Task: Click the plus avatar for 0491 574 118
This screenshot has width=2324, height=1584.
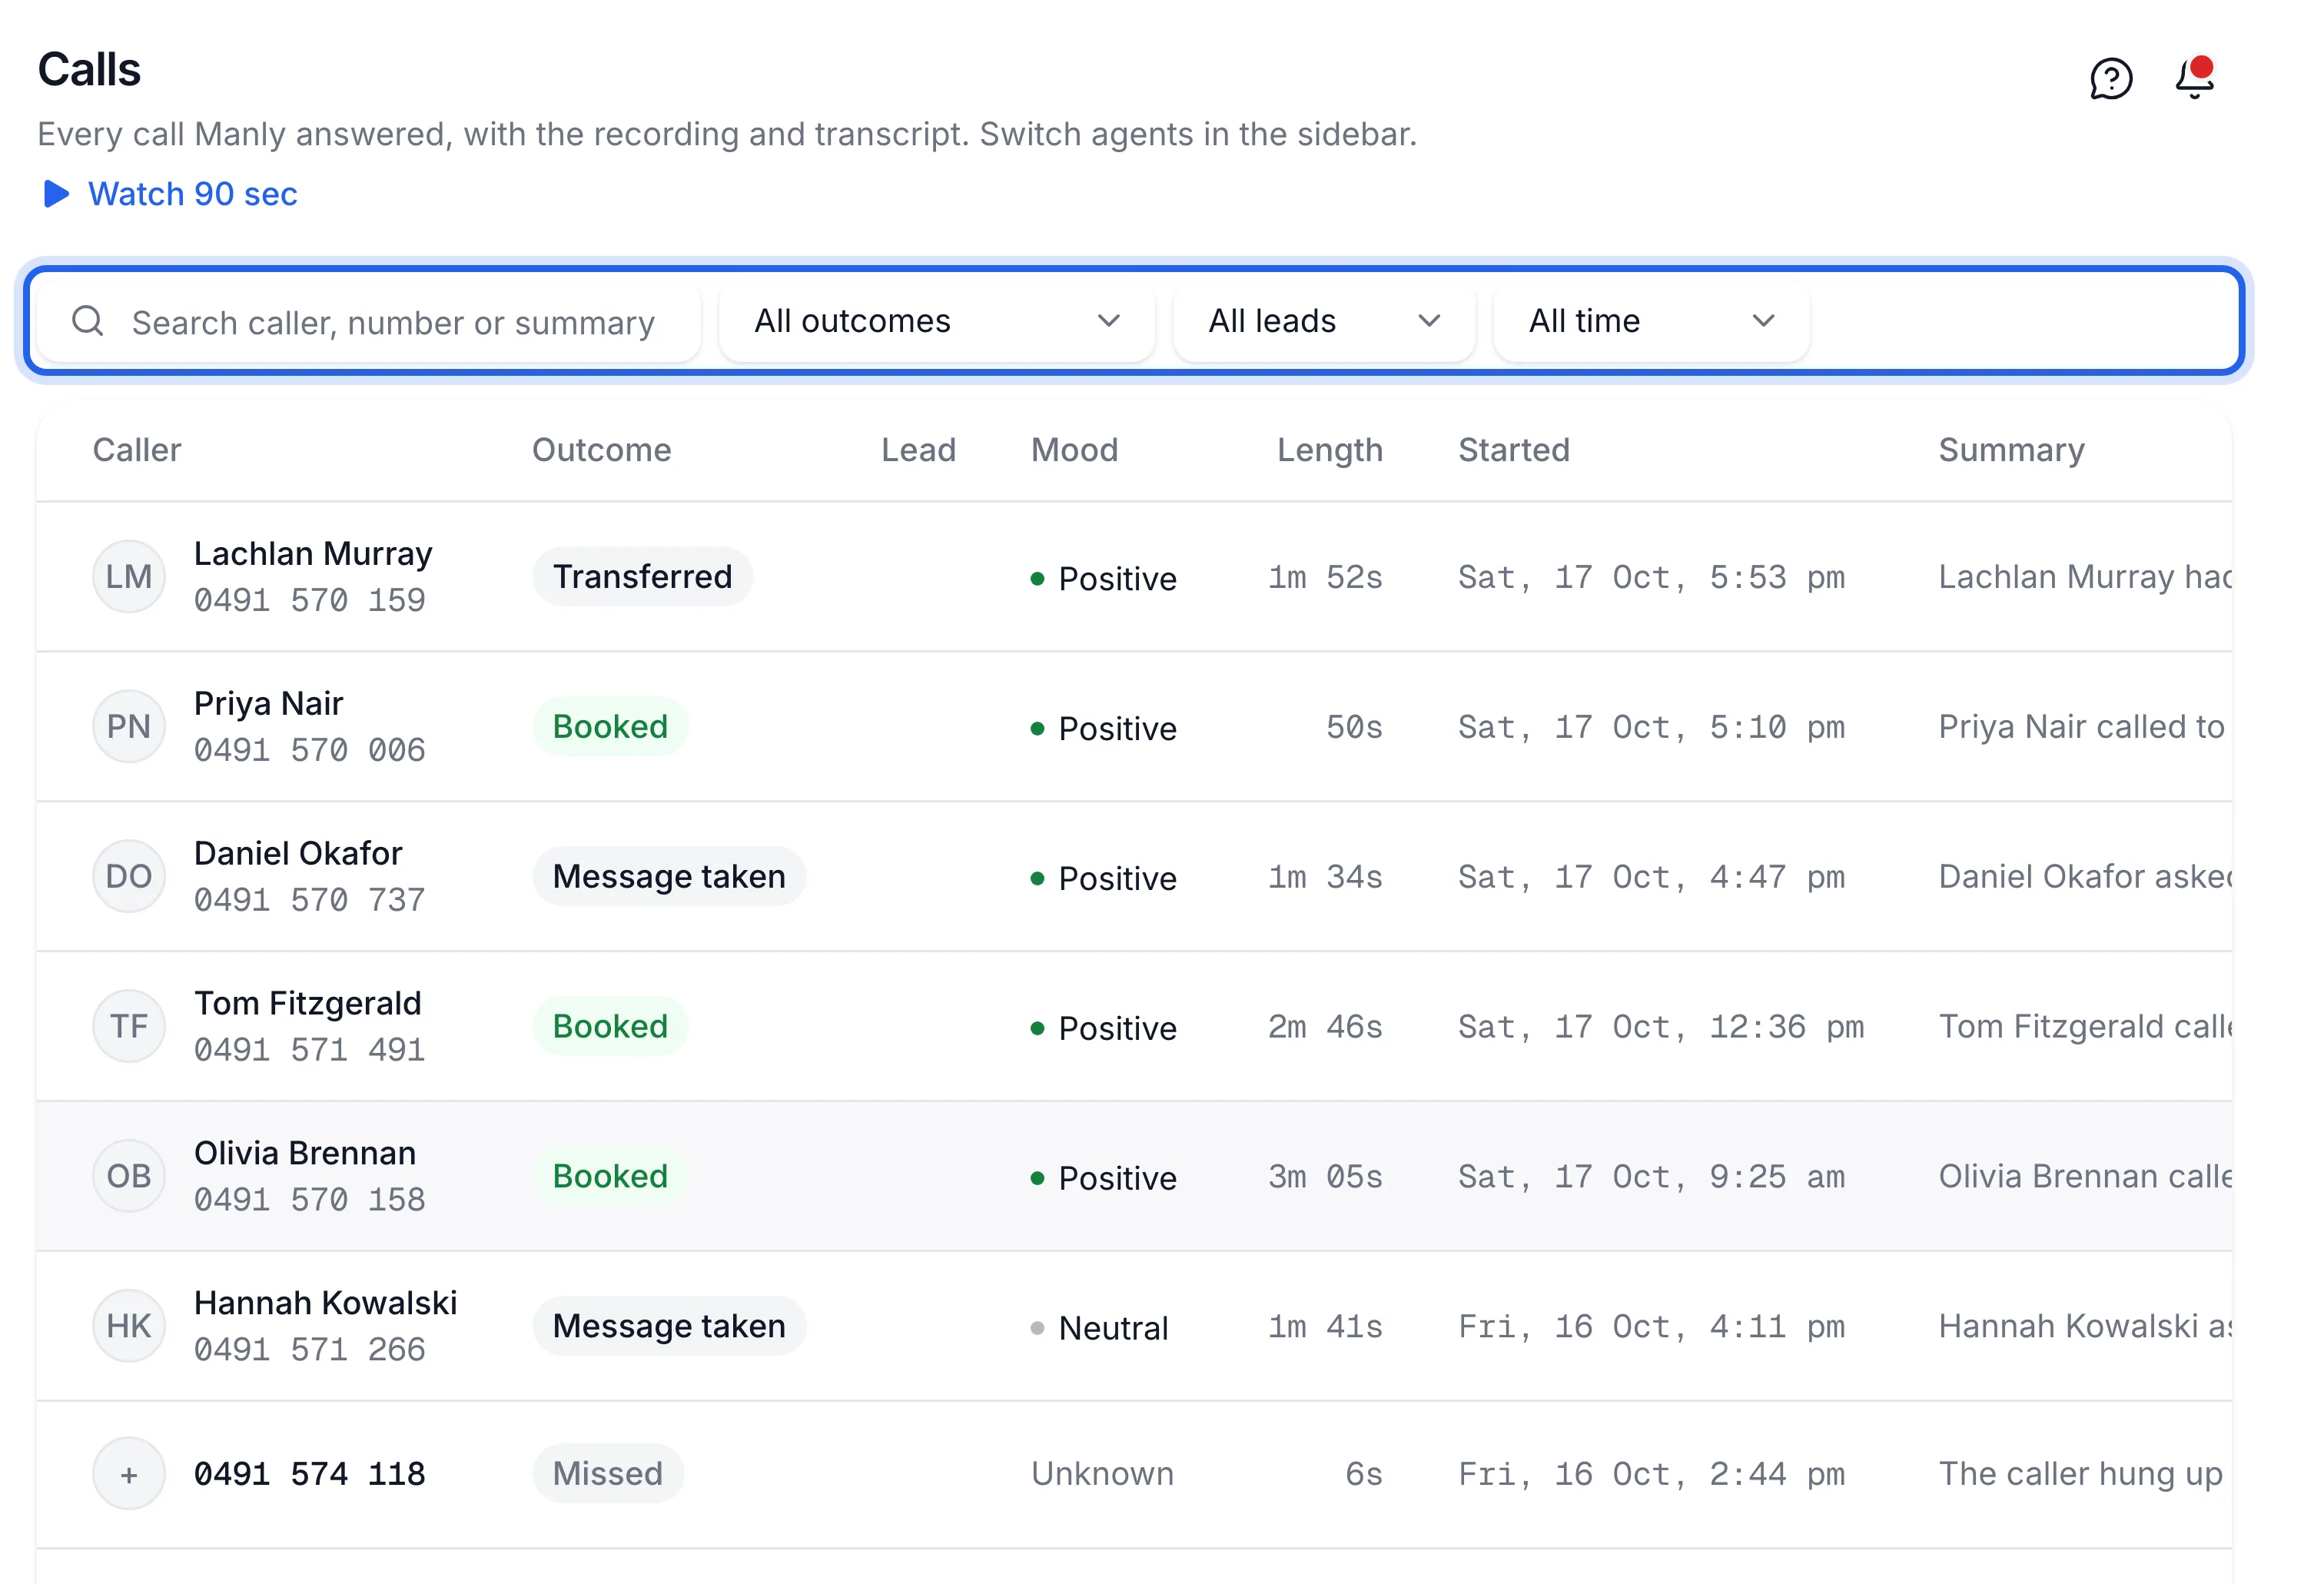Action: pyautogui.click(x=129, y=1474)
